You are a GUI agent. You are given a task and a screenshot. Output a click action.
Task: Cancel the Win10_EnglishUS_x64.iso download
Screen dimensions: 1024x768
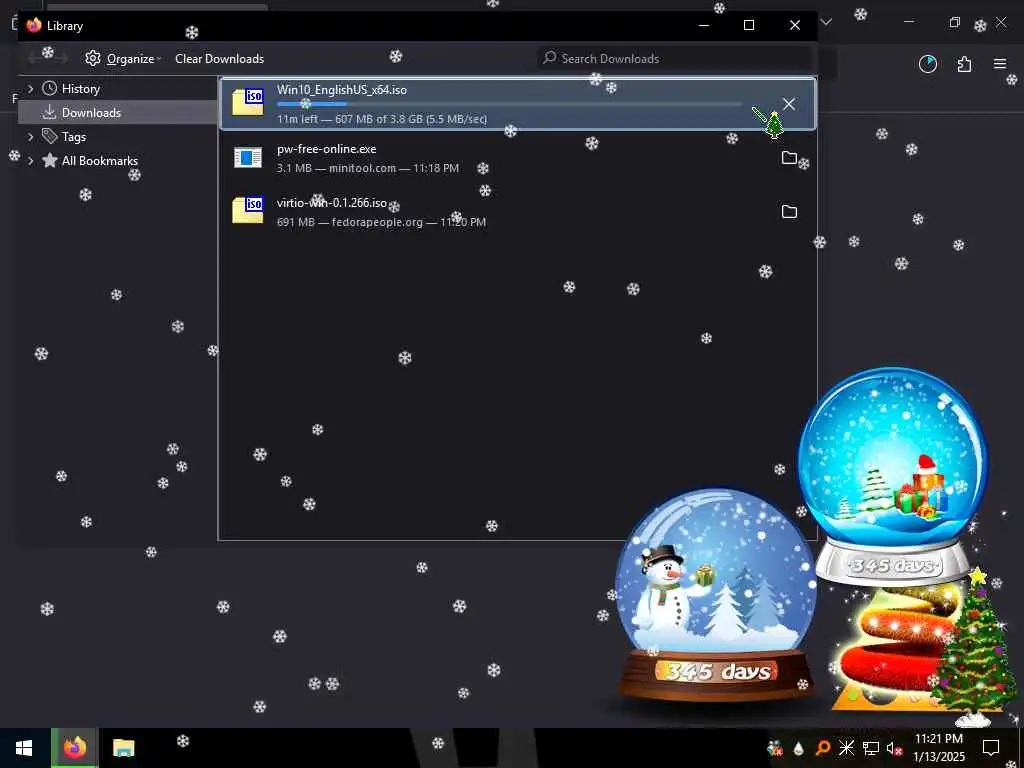(789, 104)
